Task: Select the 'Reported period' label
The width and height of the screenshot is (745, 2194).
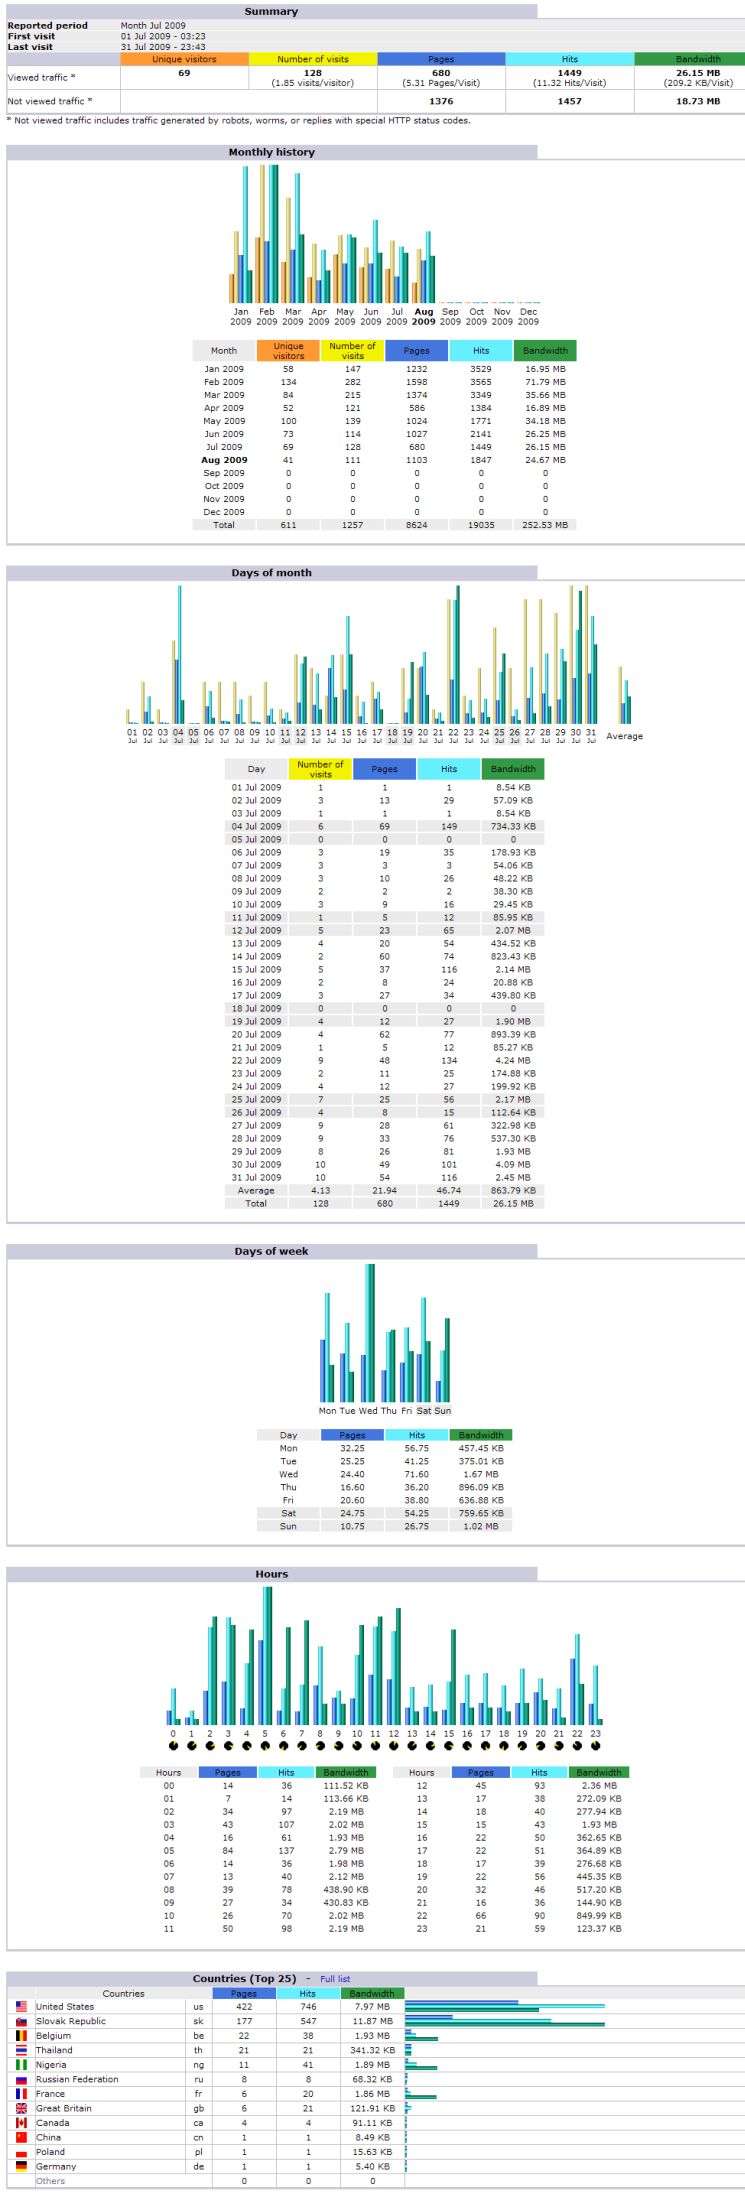Action: pyautogui.click(x=47, y=25)
